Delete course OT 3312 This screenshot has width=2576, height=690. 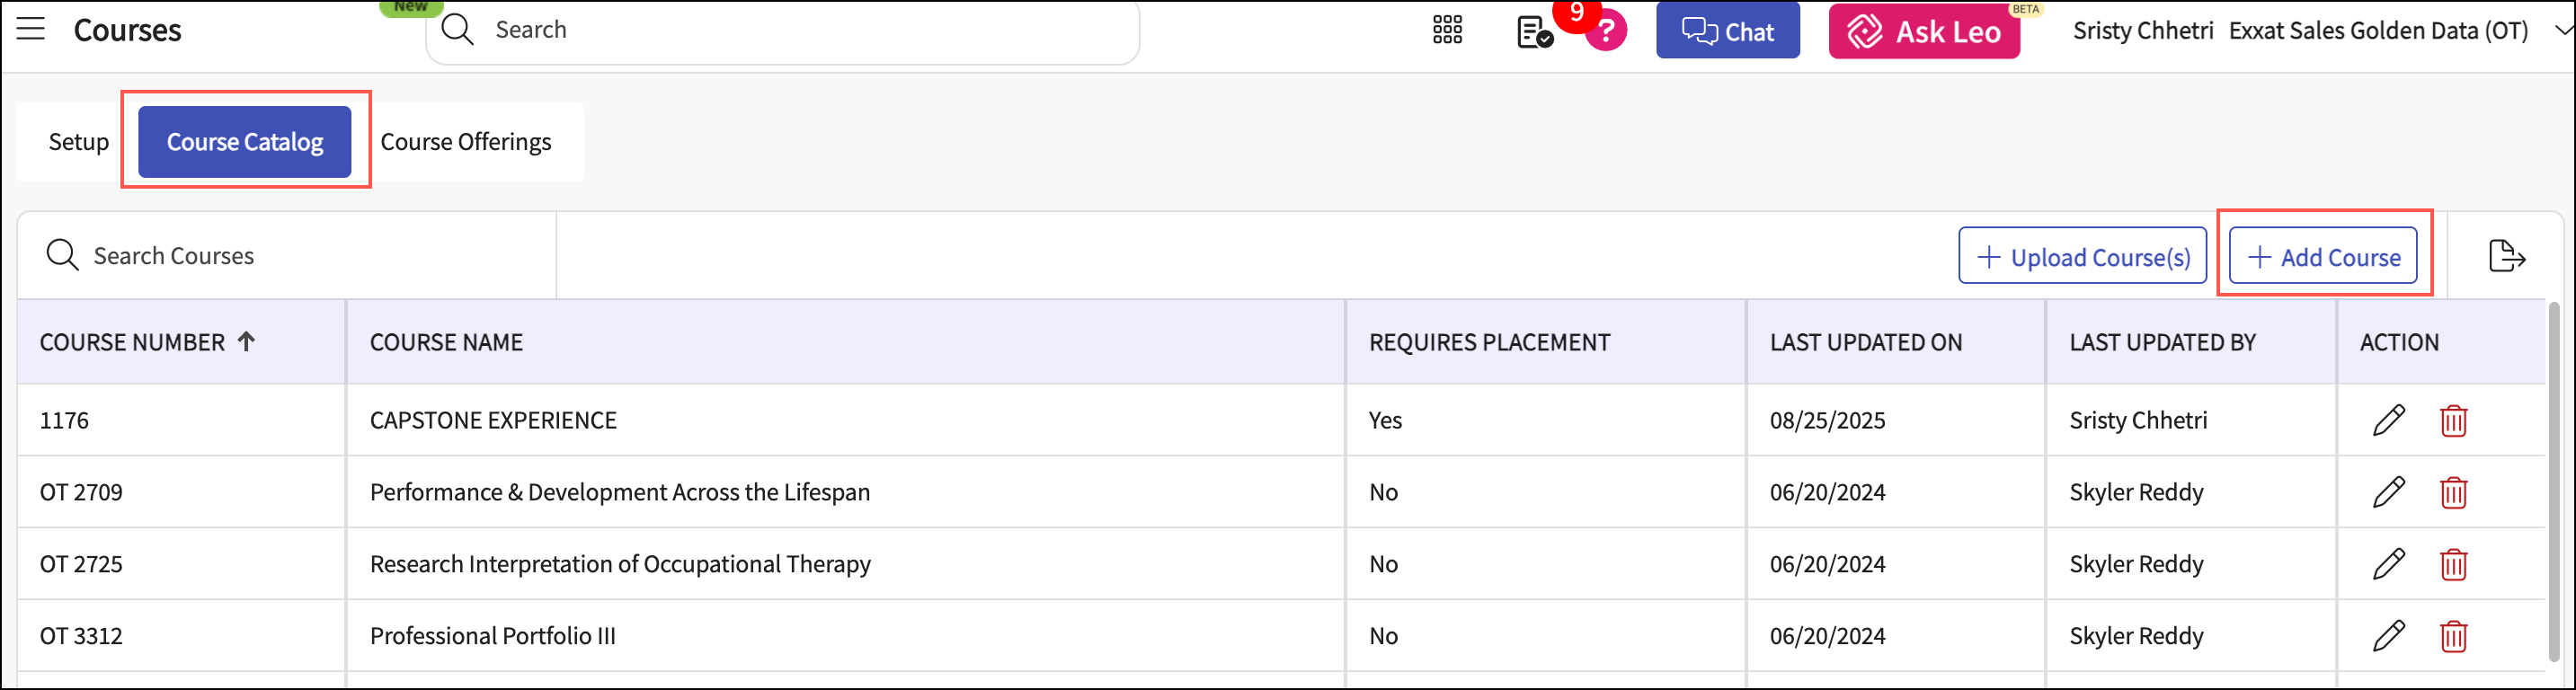point(2453,637)
